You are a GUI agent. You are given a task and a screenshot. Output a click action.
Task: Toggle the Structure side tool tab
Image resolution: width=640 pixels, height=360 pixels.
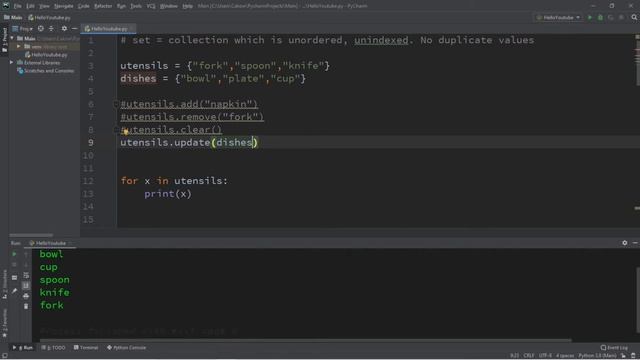tap(4, 284)
